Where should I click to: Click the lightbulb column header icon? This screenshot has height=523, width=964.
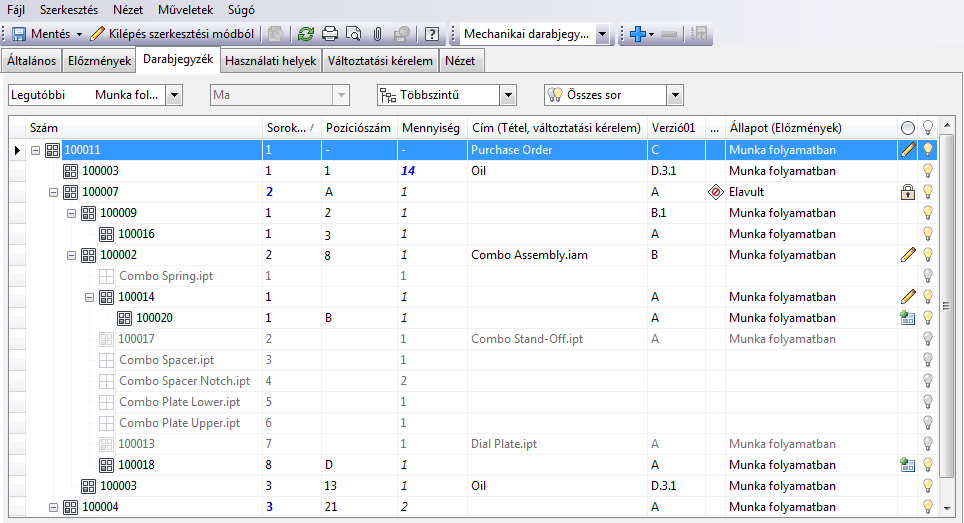[x=928, y=127]
